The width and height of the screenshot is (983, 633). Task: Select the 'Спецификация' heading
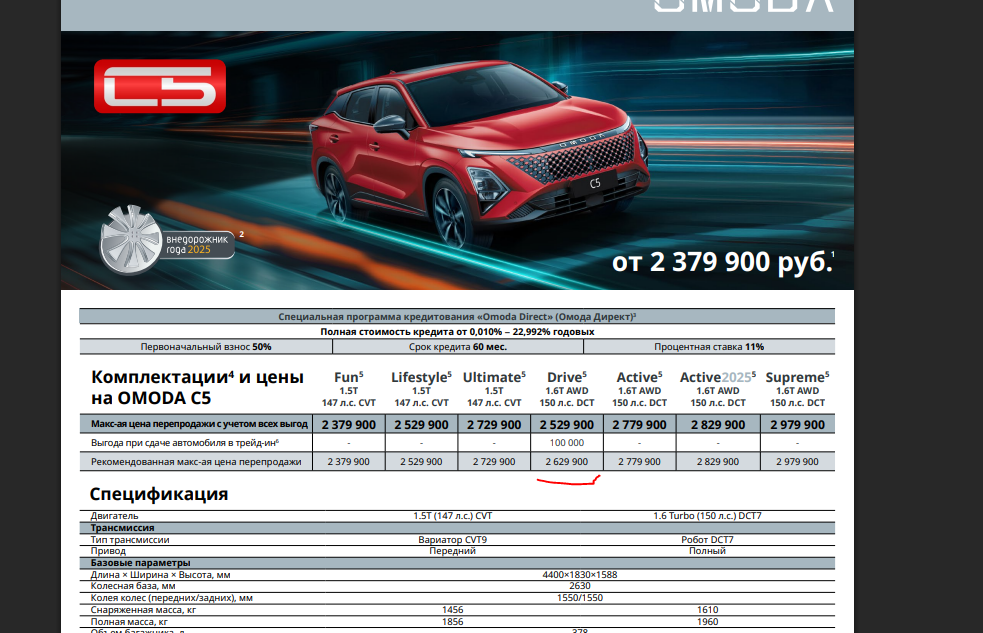pyautogui.click(x=159, y=494)
